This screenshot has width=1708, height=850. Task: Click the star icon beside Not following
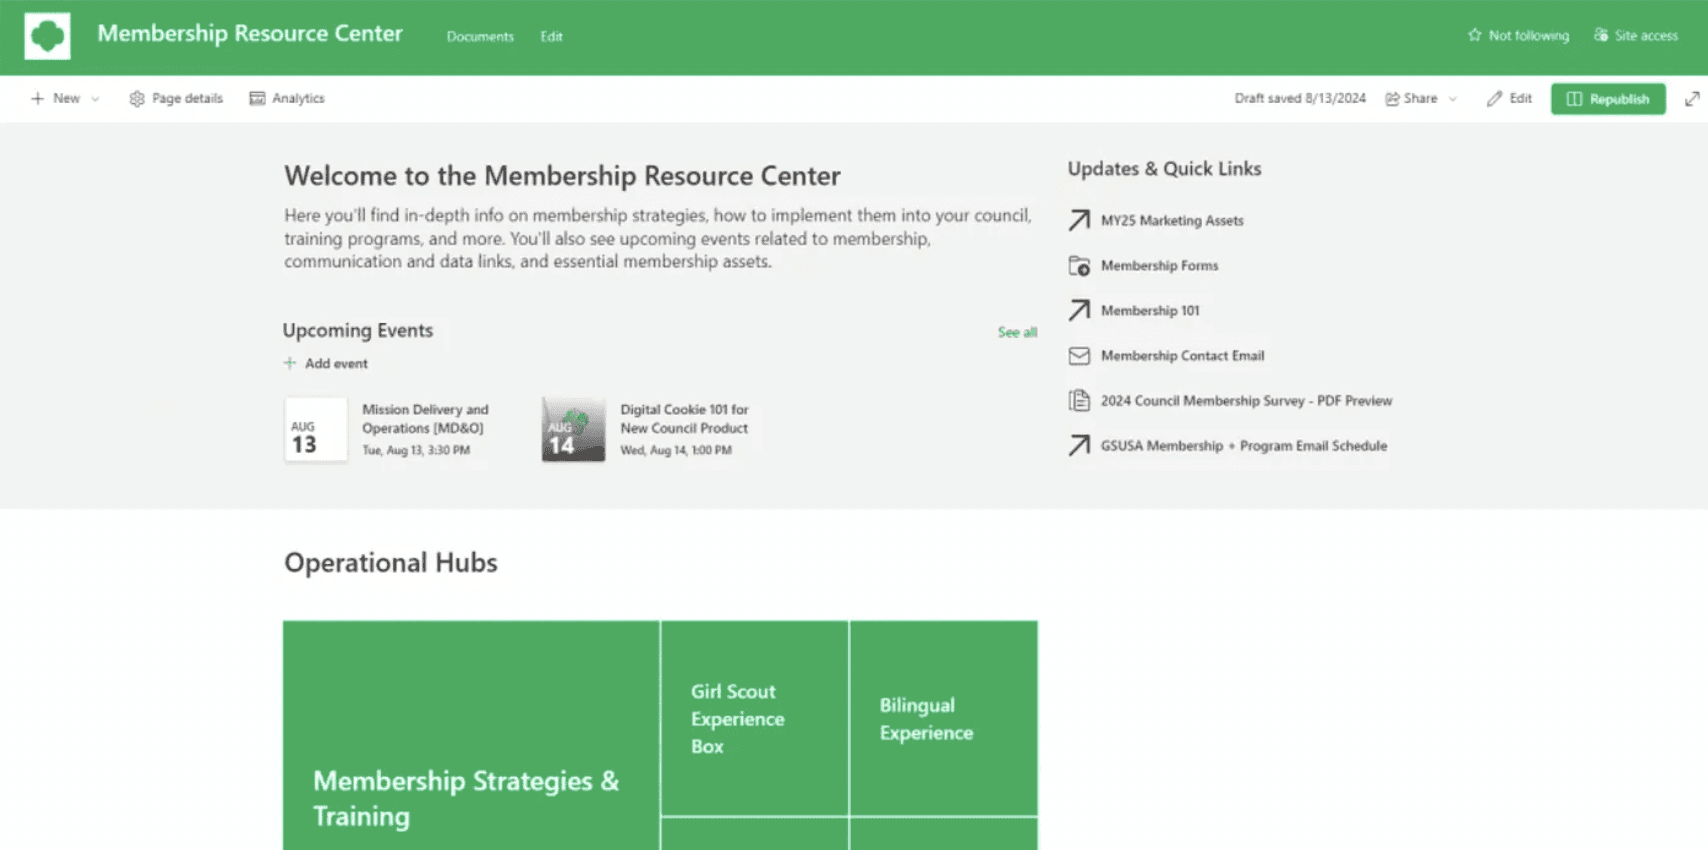coord(1474,35)
